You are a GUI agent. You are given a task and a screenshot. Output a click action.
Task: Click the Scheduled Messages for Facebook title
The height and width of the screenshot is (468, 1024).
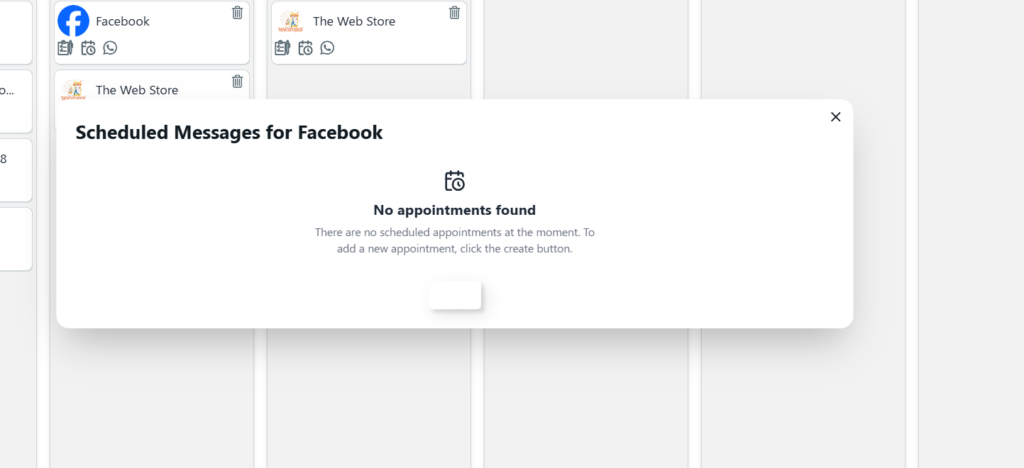pyautogui.click(x=229, y=133)
